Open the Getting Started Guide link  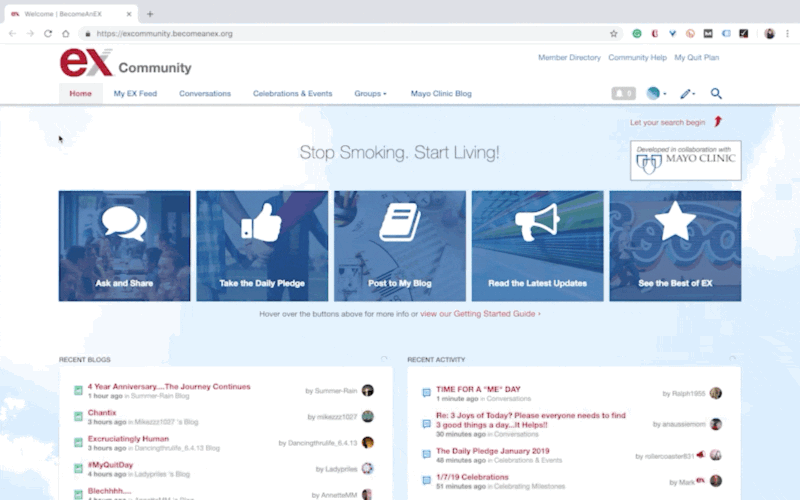tap(480, 314)
